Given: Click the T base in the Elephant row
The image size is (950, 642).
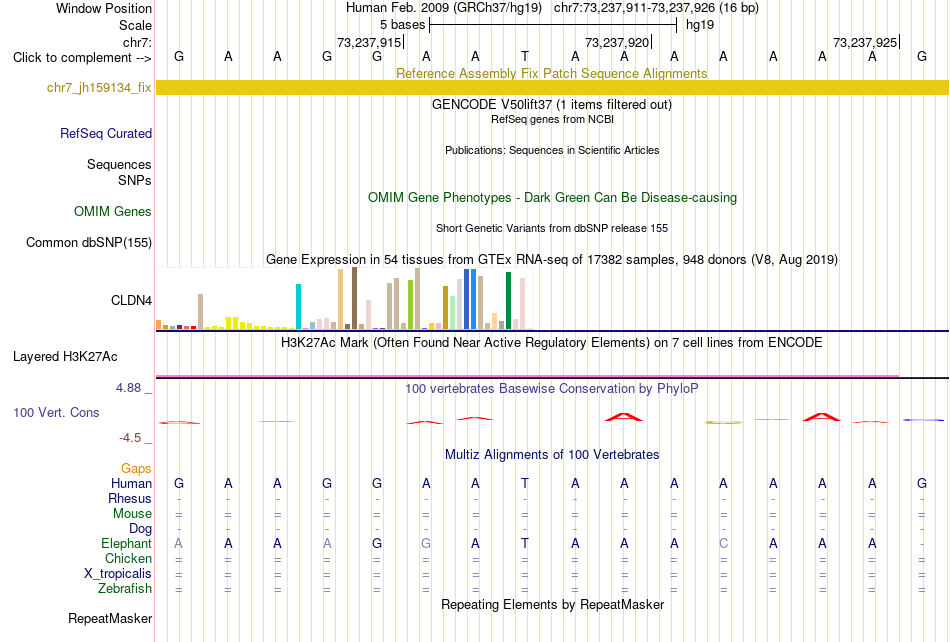Looking at the screenshot, I should click(525, 543).
